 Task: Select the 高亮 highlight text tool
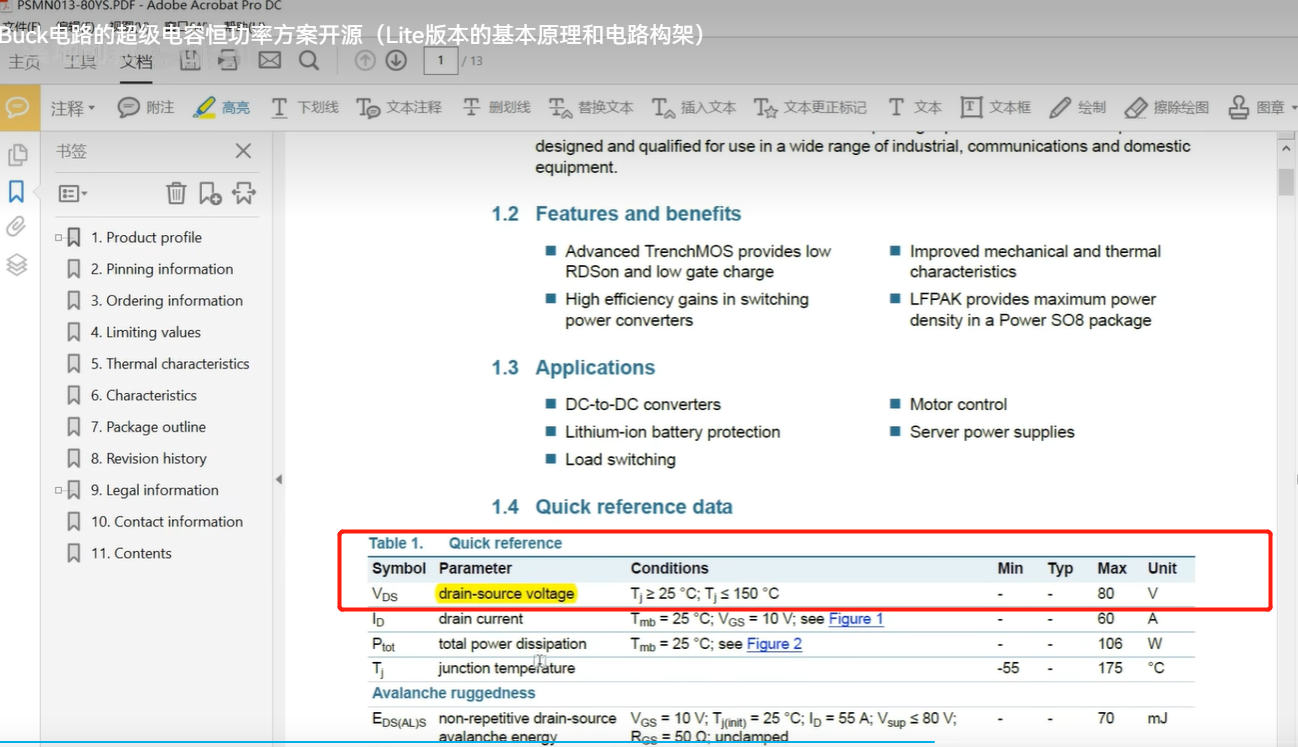[221, 107]
